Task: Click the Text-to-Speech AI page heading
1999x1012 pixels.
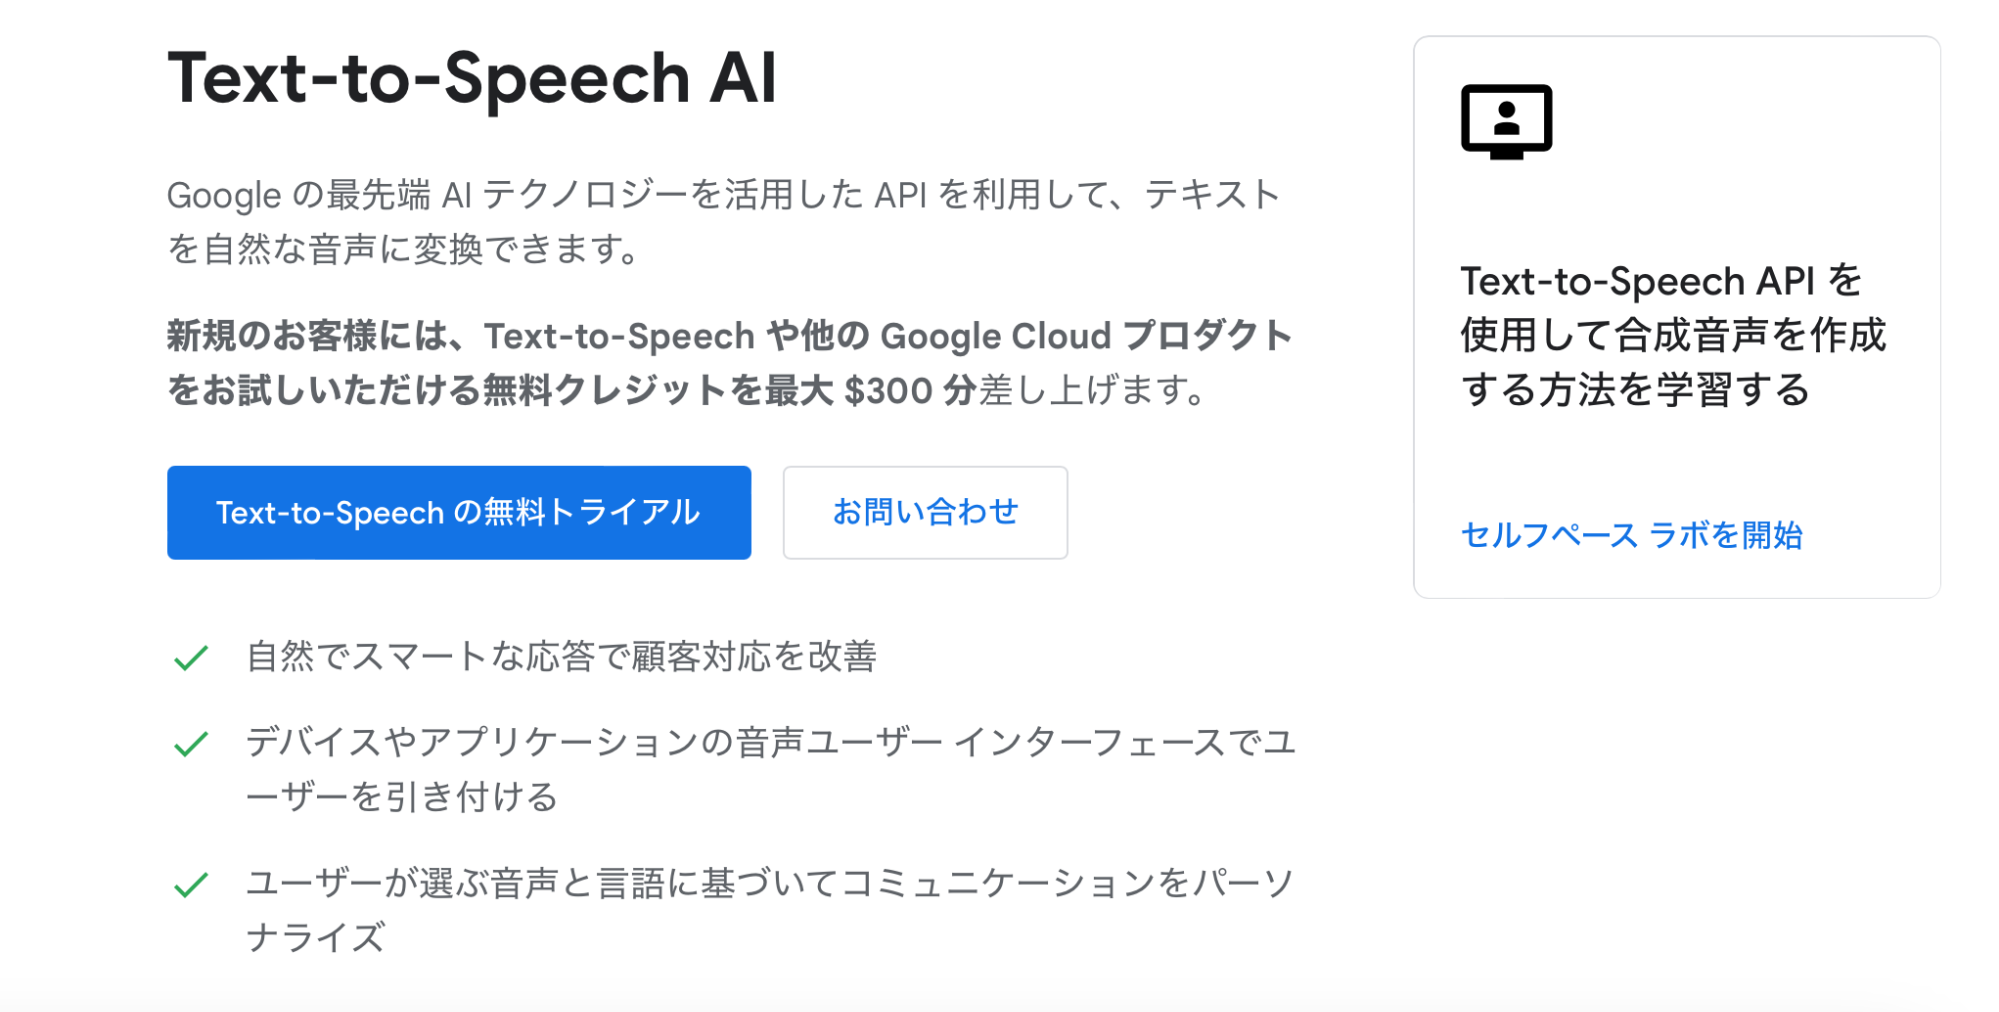Action: (471, 78)
